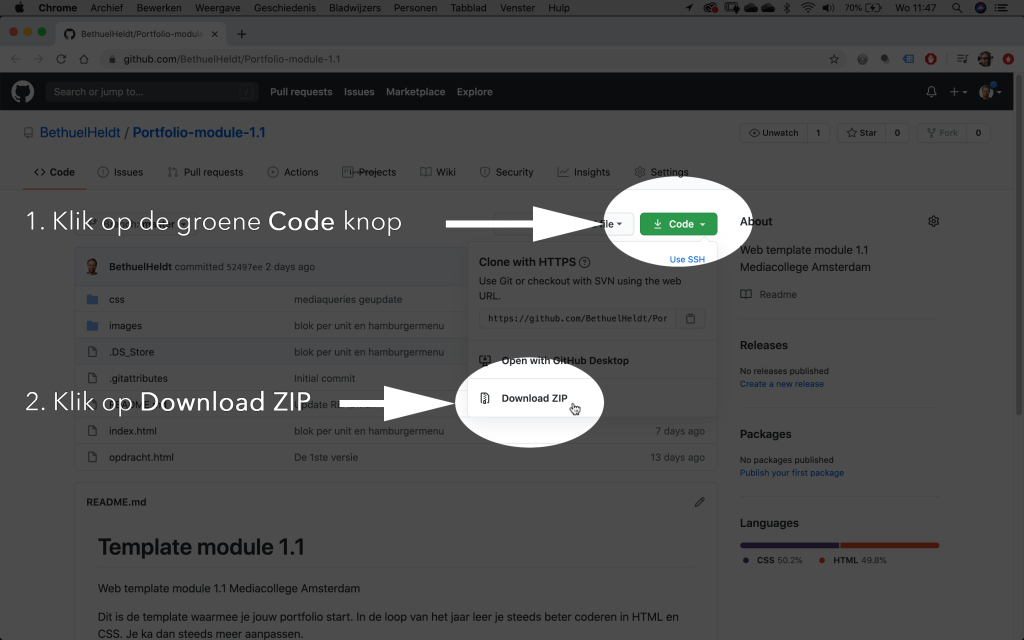Switch to the Pull requests repository tab
Screen dimensions: 1024x640
[x=205, y=172]
